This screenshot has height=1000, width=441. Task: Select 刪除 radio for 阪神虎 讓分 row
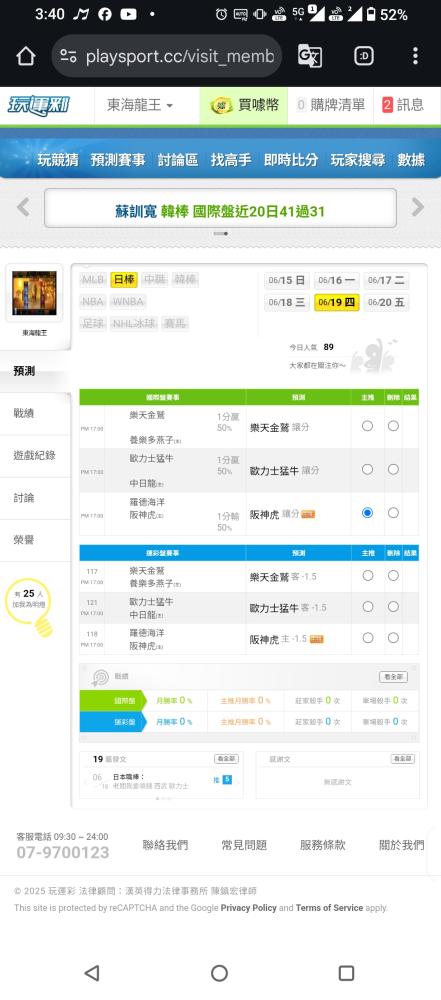tap(393, 513)
